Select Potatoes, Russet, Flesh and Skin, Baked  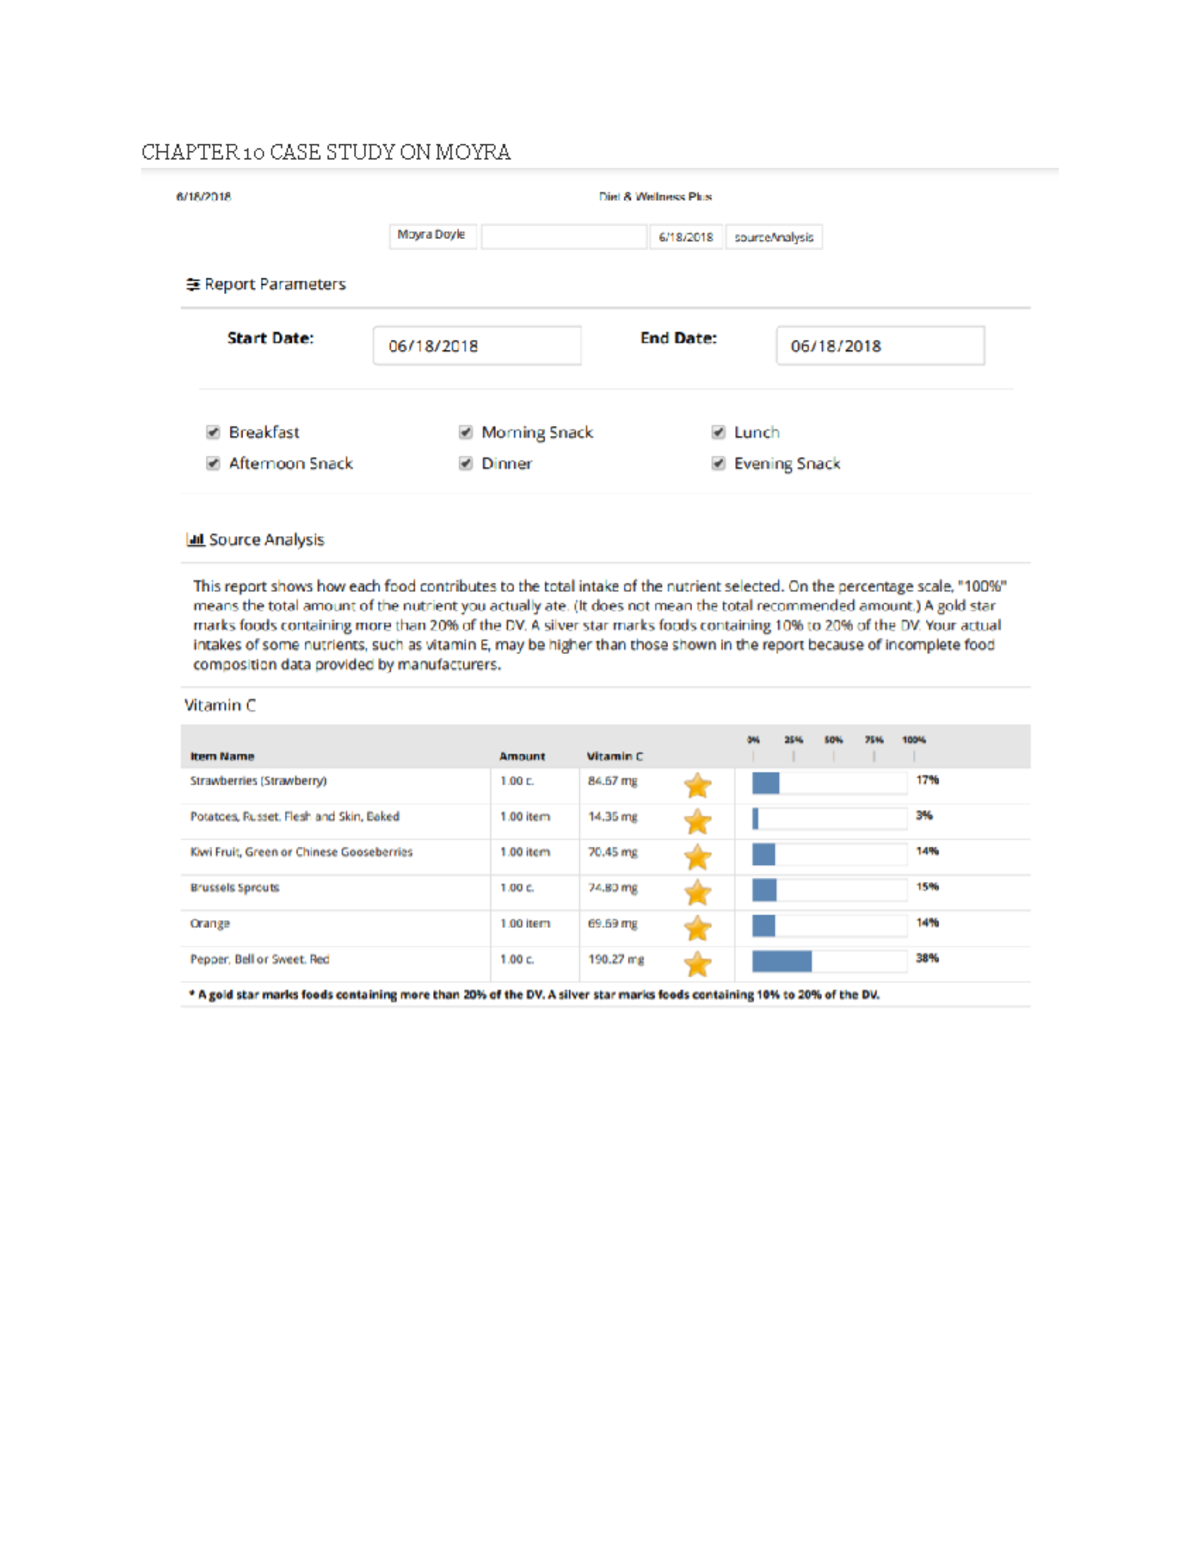click(295, 817)
